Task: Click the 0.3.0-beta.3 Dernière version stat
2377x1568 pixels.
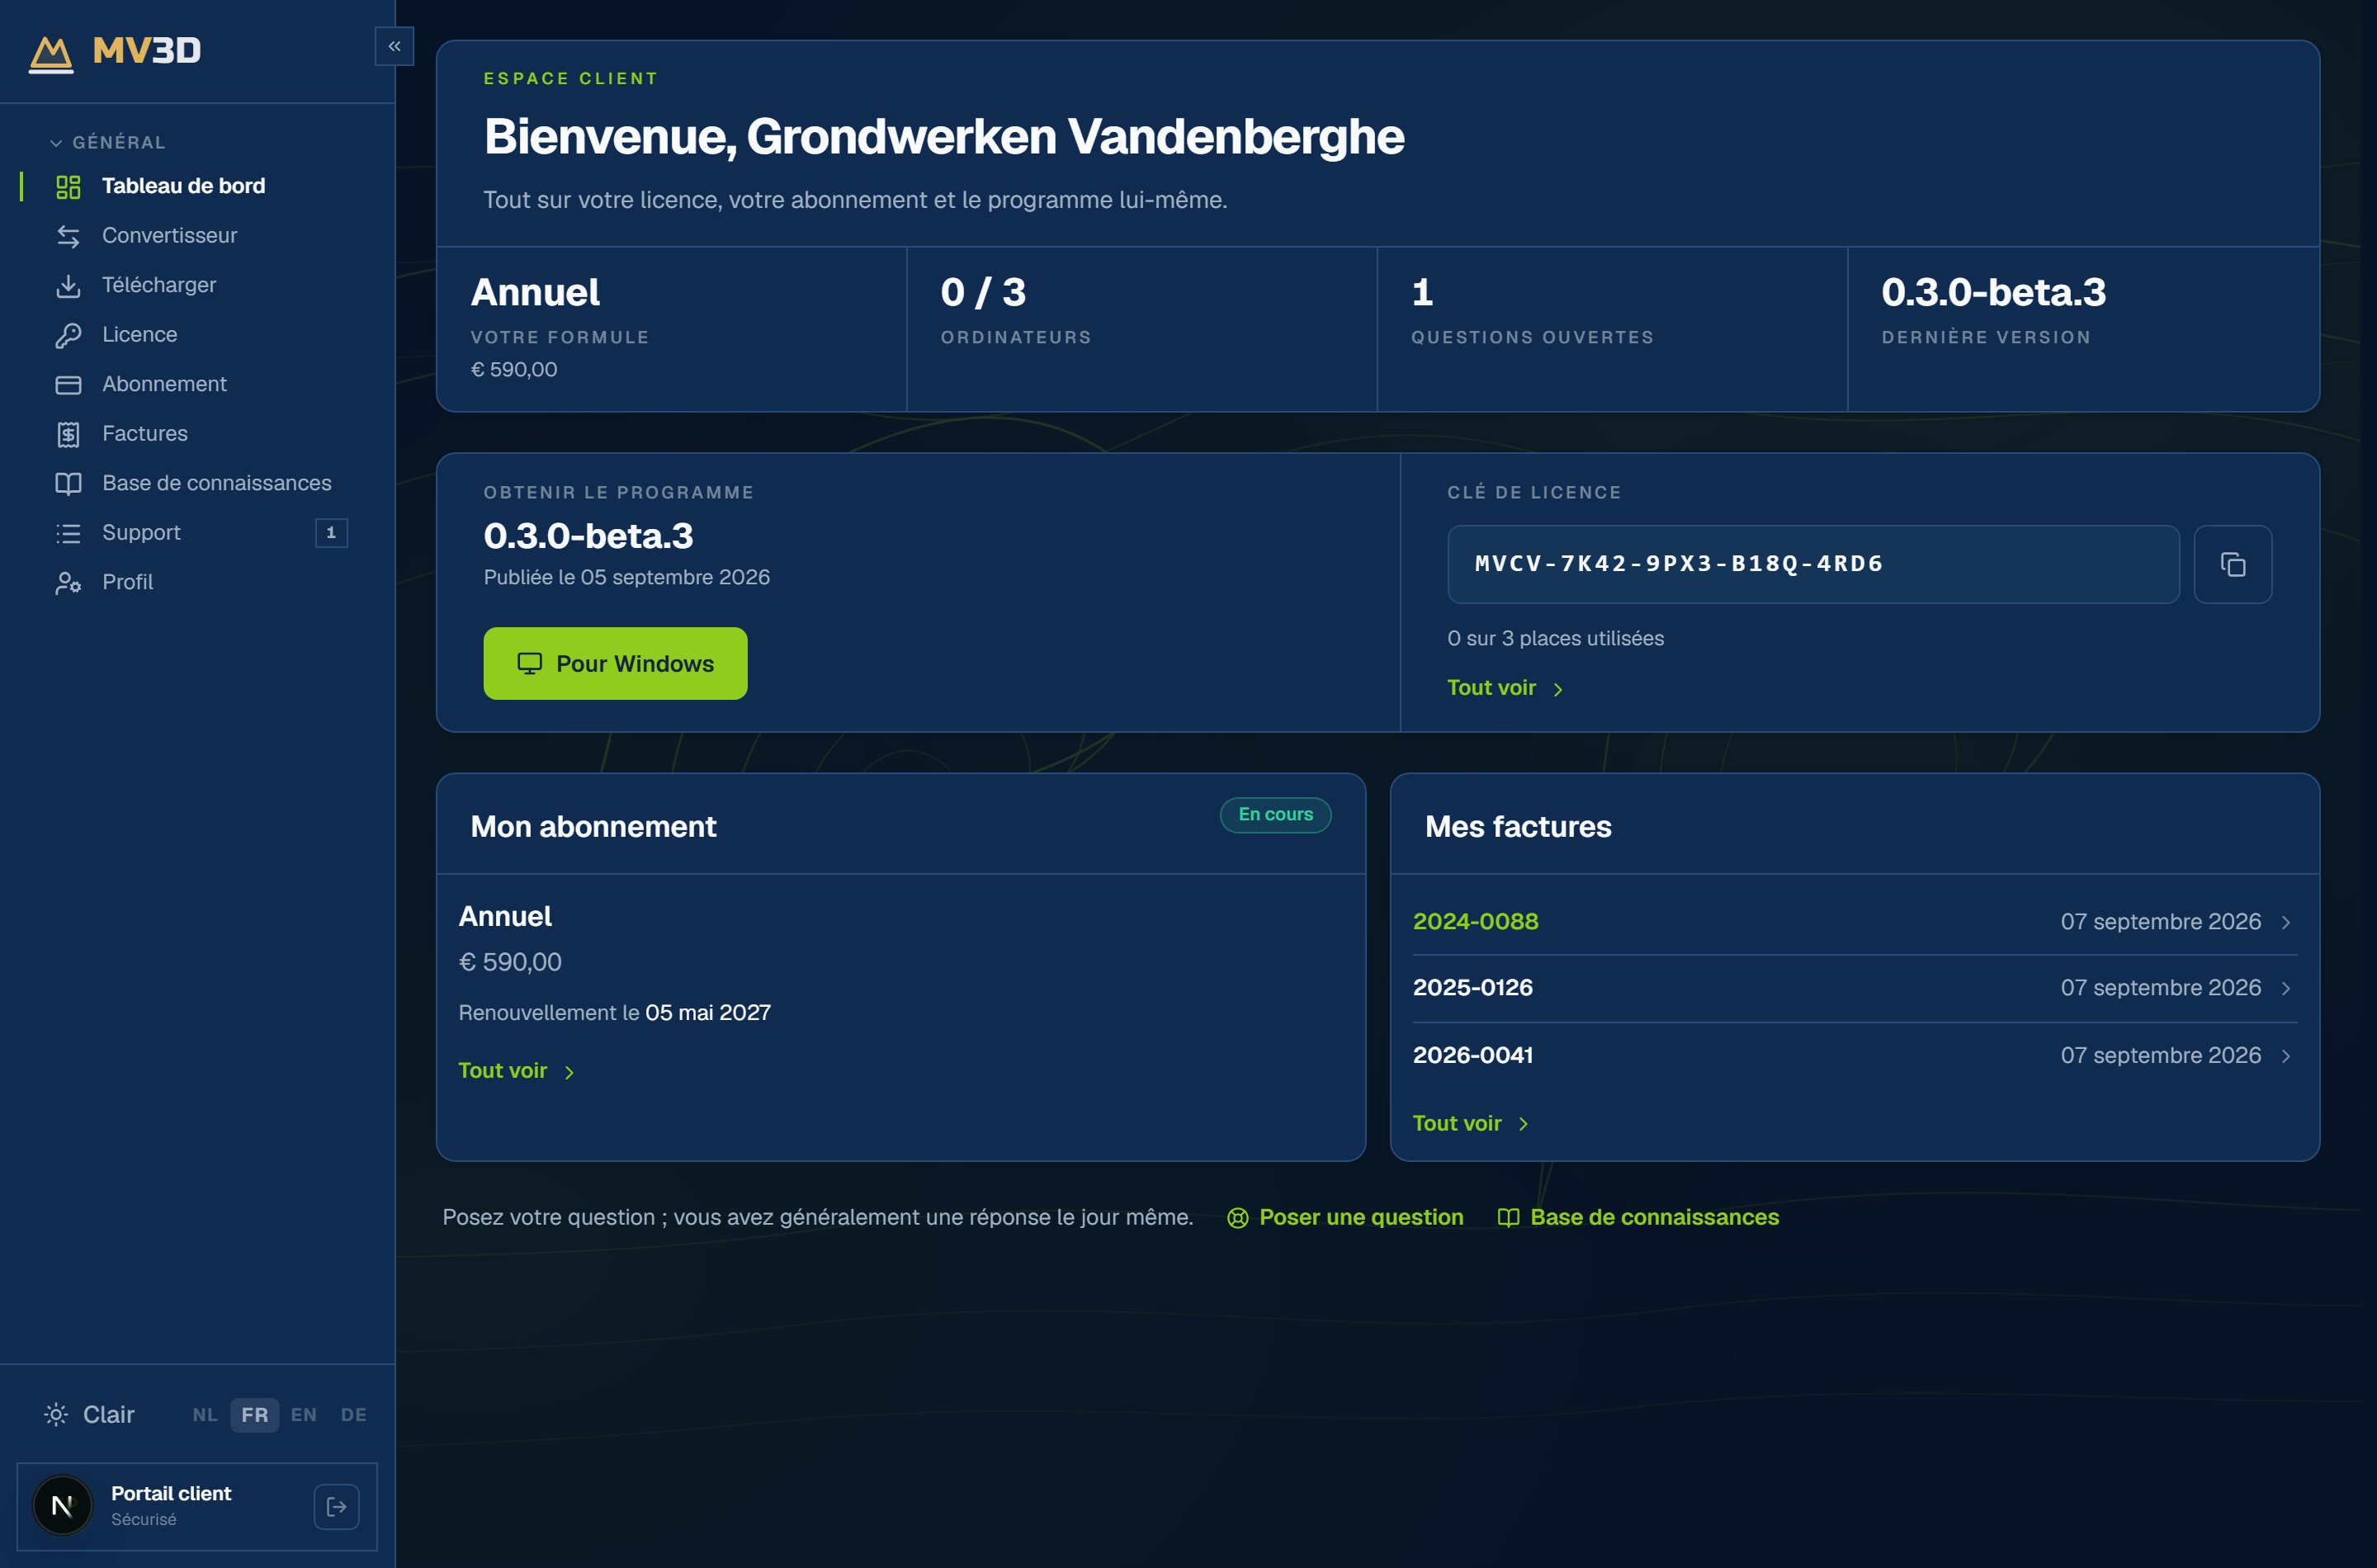Action: 2083,329
